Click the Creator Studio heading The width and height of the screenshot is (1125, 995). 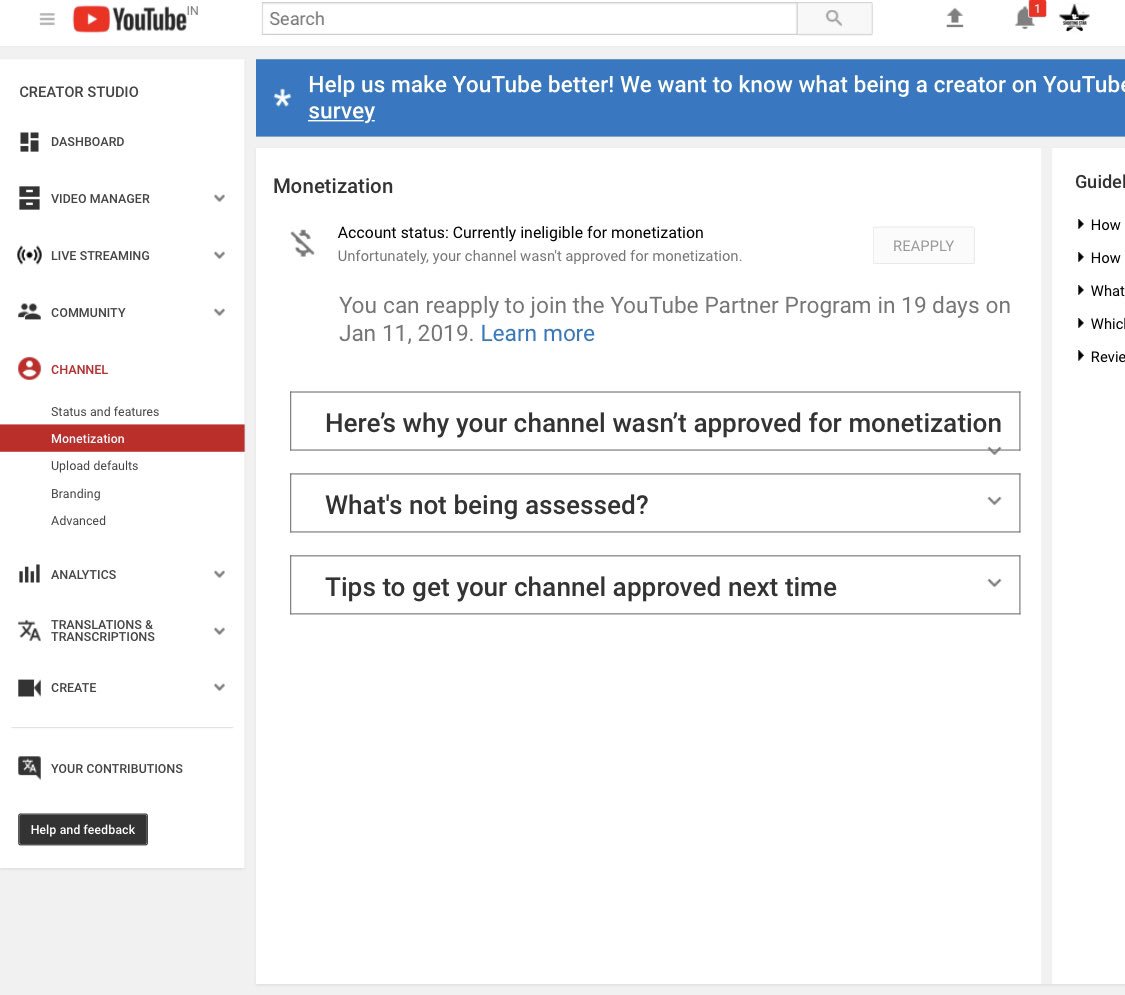click(x=79, y=92)
